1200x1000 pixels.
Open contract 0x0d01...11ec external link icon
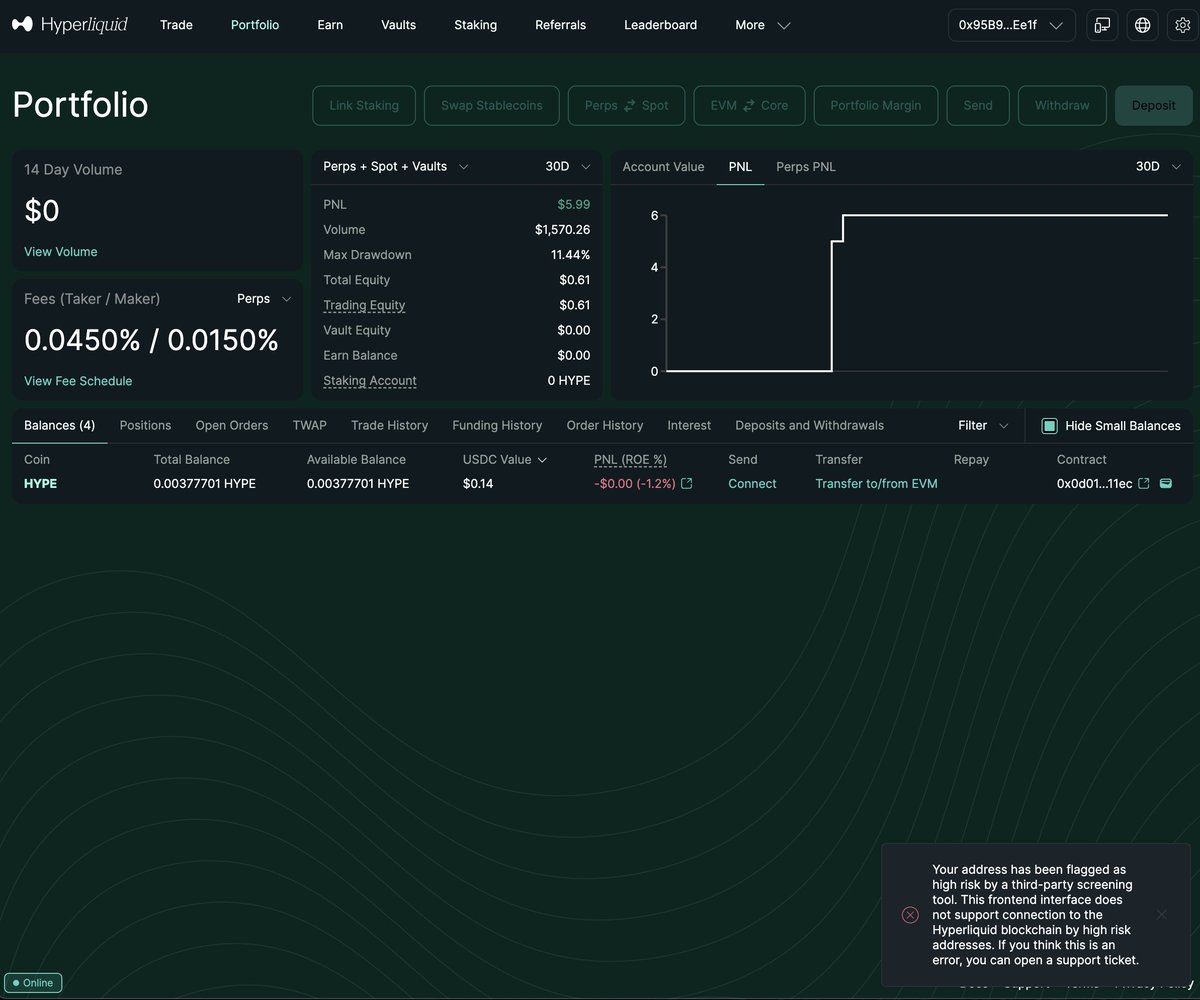1144,484
